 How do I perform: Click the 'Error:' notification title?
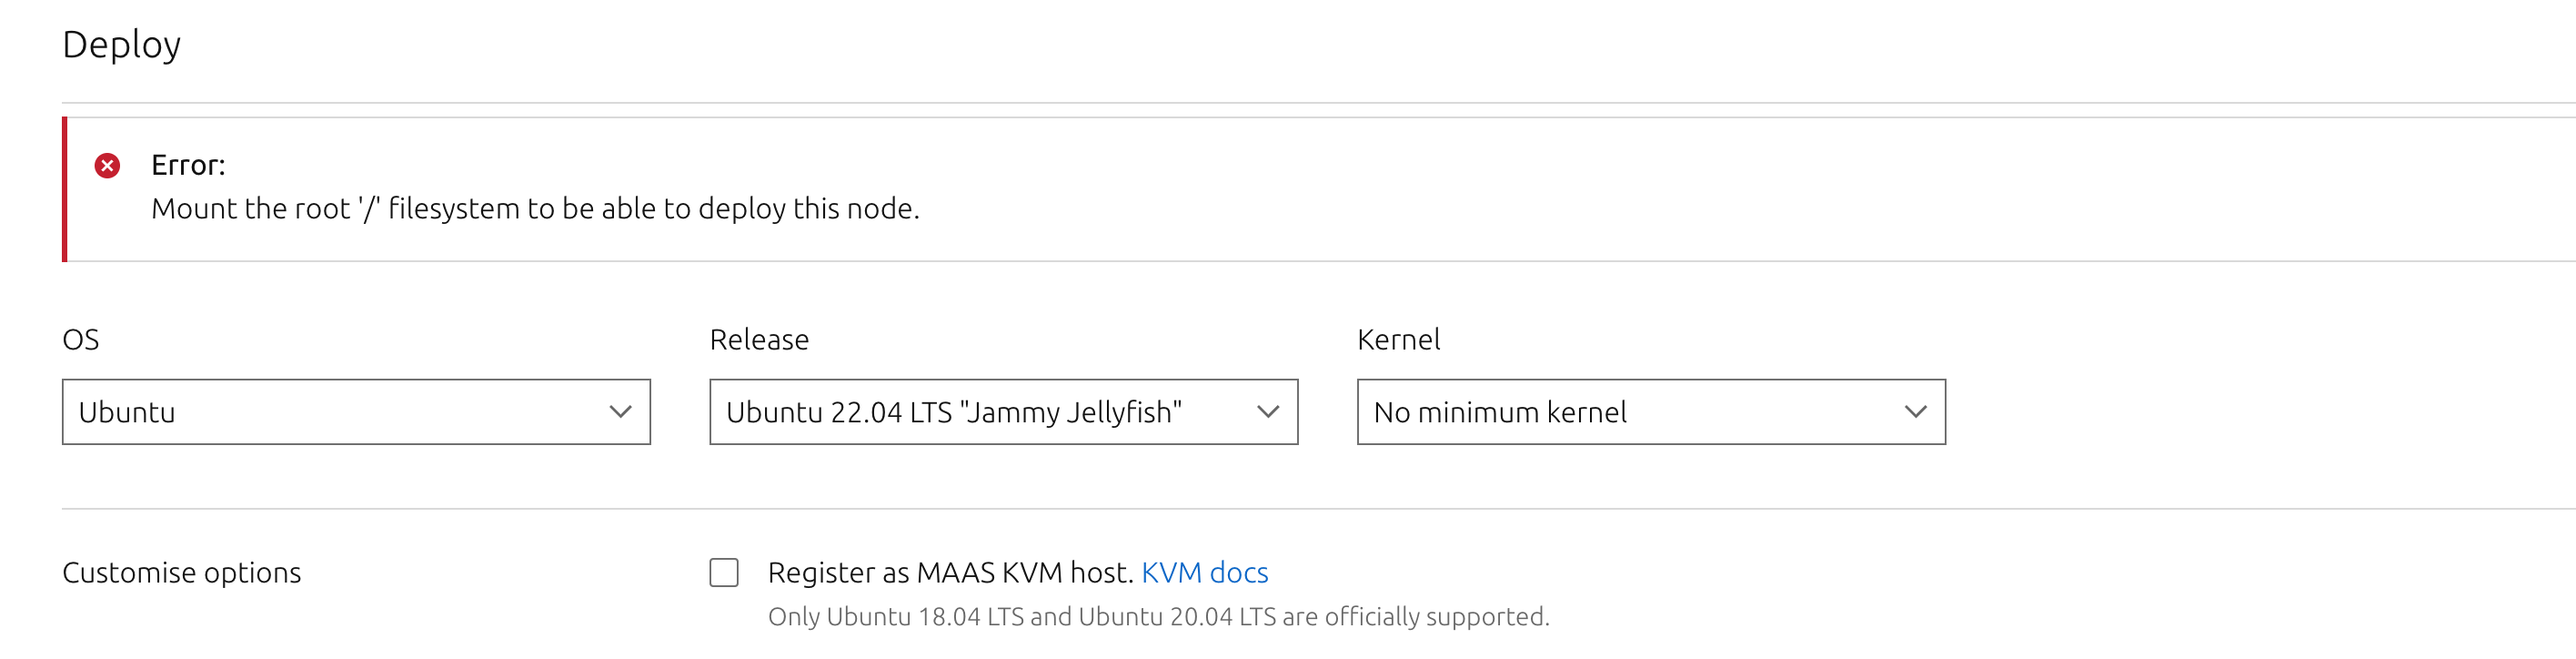coord(188,166)
